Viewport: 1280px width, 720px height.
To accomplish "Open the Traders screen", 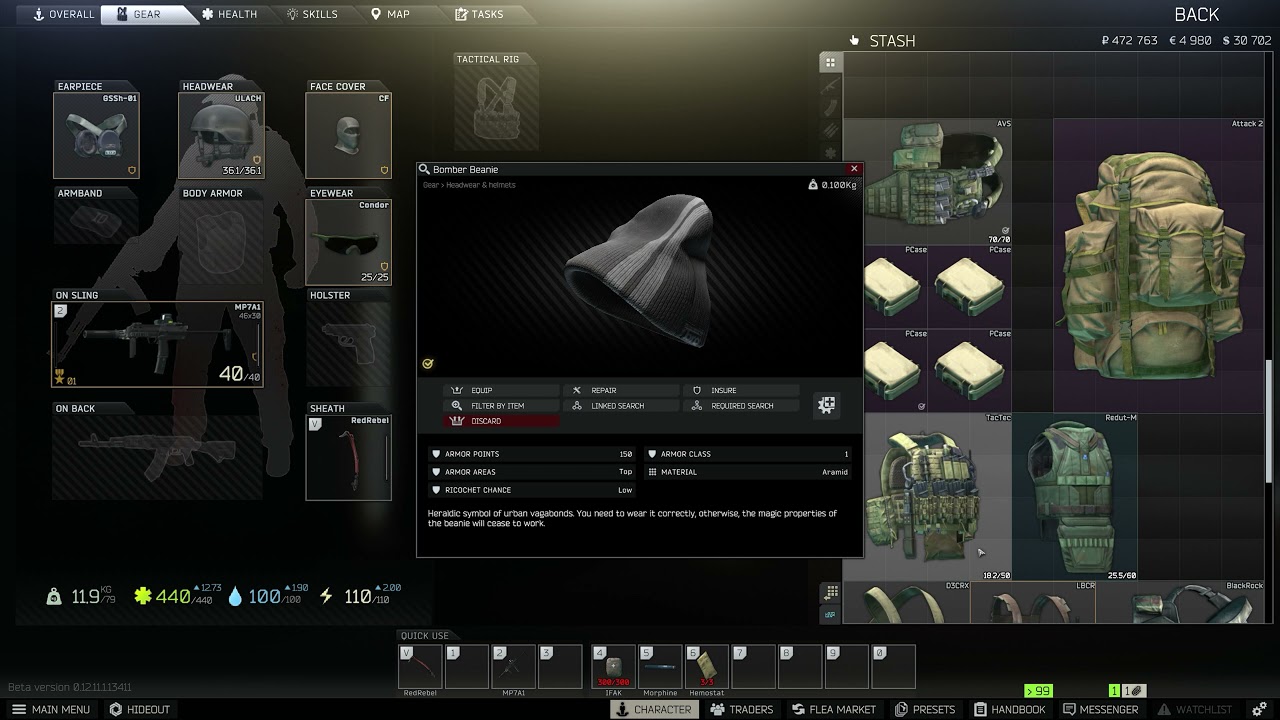I will click(x=741, y=709).
